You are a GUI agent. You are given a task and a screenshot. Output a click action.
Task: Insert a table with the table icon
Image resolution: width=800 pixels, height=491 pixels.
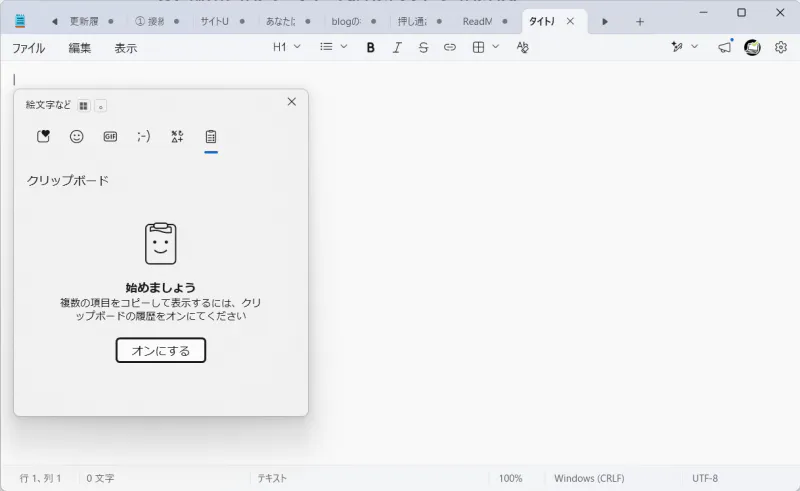coord(478,47)
